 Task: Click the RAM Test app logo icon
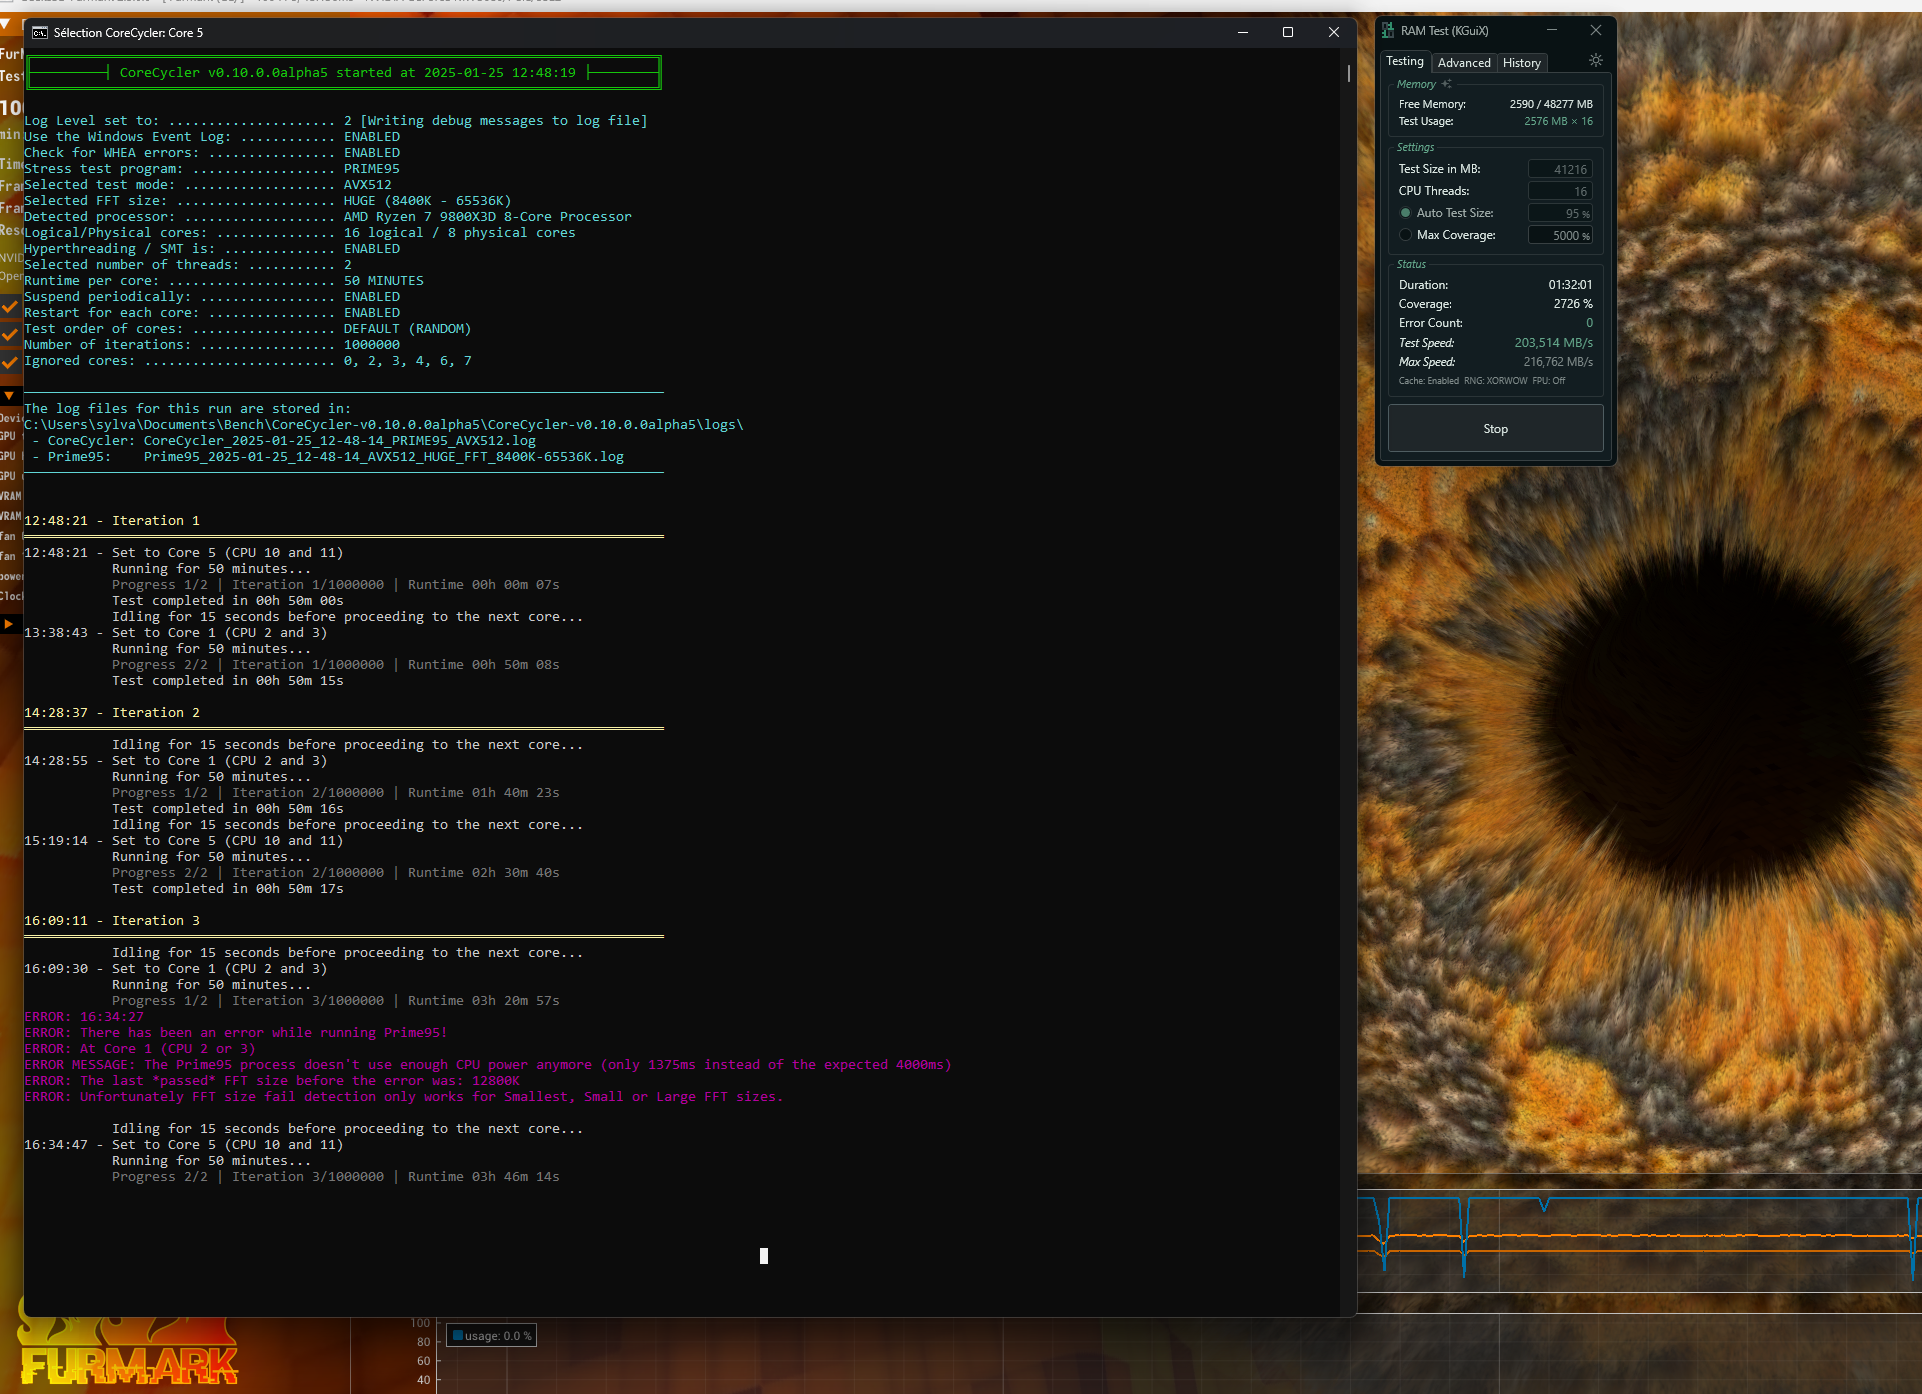1388,31
